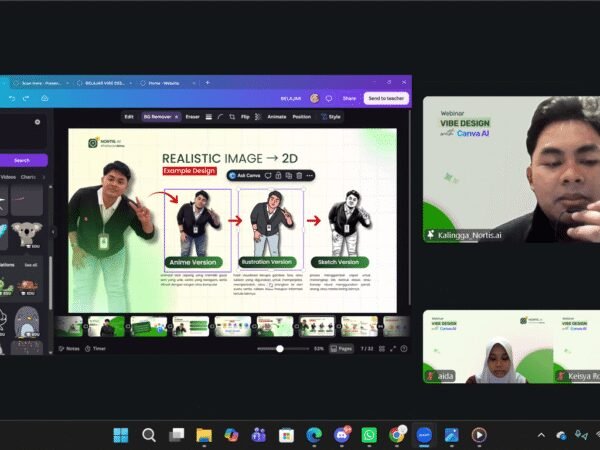
Task: Open the Position panel
Action: tap(302, 117)
